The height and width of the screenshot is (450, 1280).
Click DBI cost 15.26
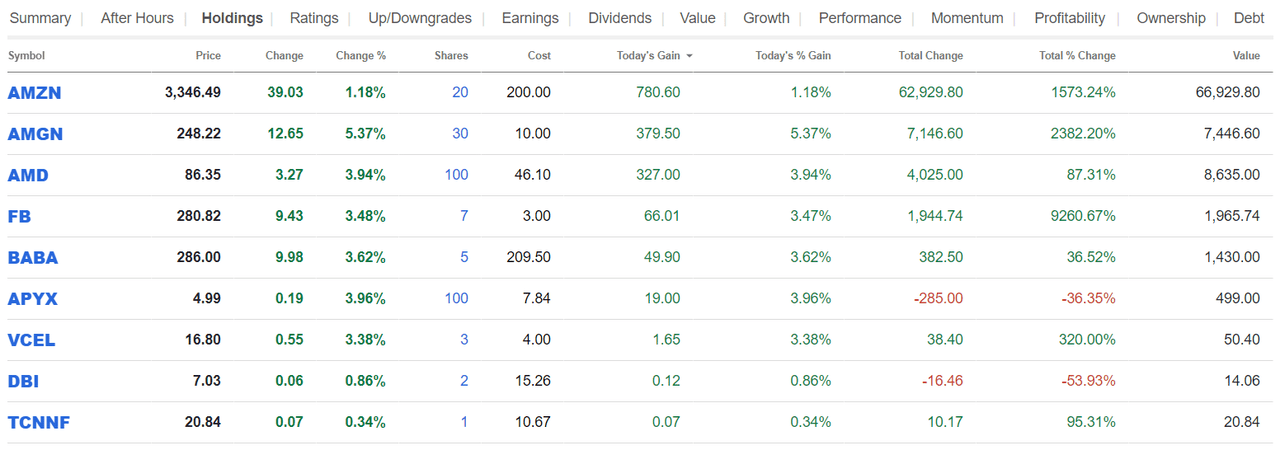(x=533, y=381)
